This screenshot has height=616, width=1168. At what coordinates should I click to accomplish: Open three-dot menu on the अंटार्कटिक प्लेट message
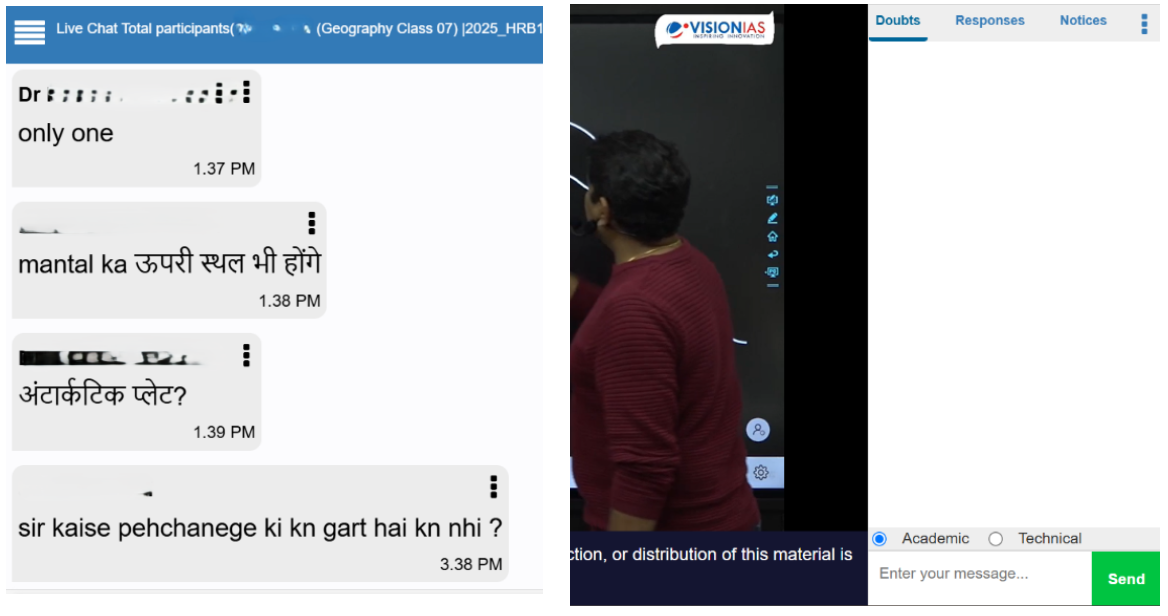click(246, 355)
